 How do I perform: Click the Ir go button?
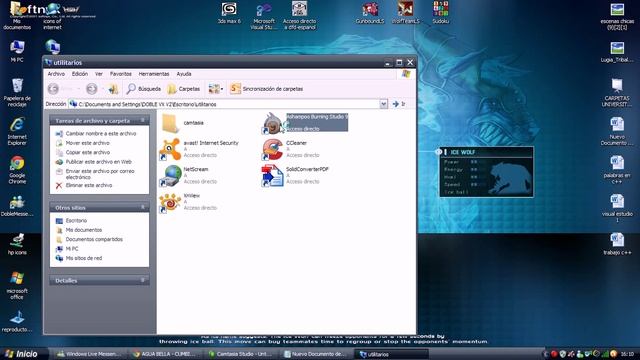point(399,104)
